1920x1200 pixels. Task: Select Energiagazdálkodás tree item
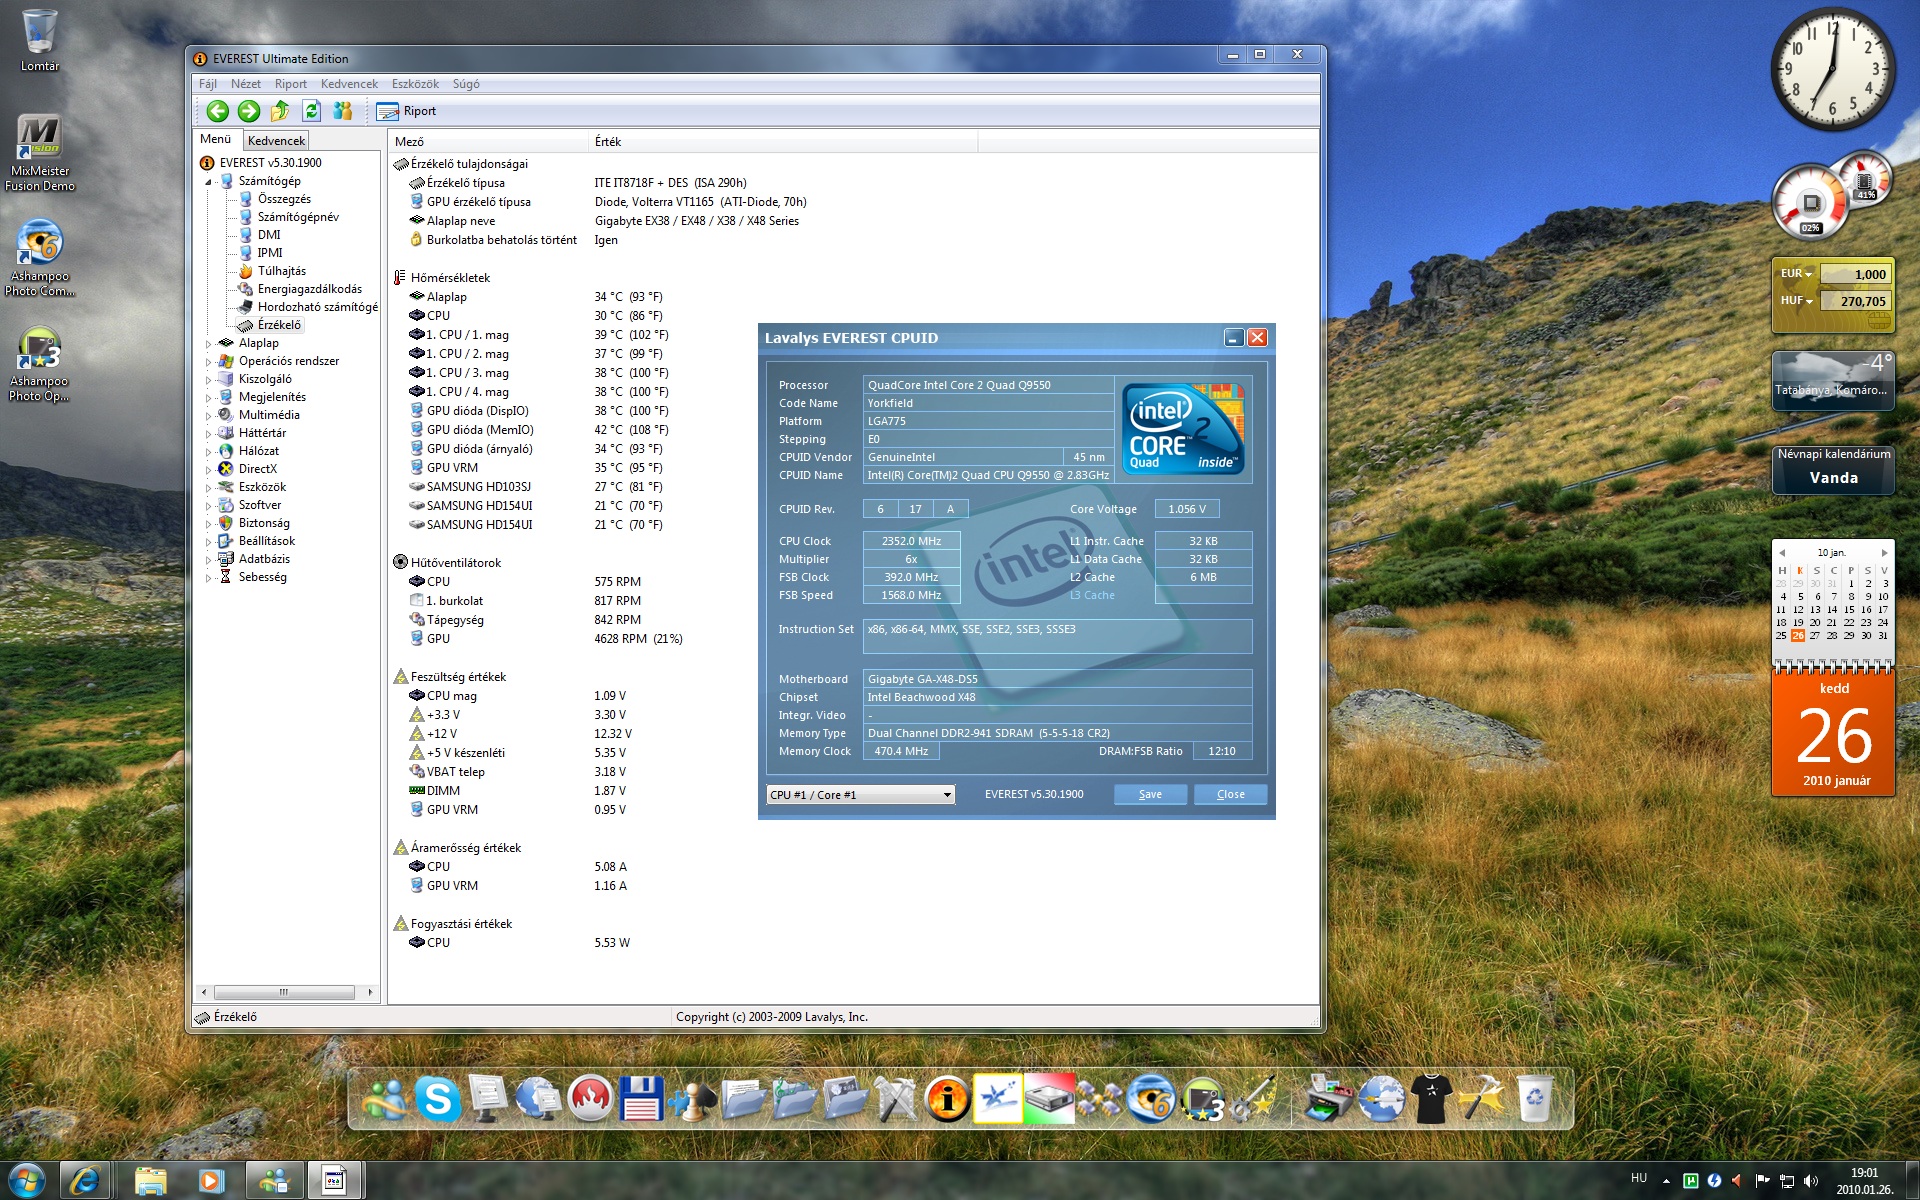click(x=310, y=289)
